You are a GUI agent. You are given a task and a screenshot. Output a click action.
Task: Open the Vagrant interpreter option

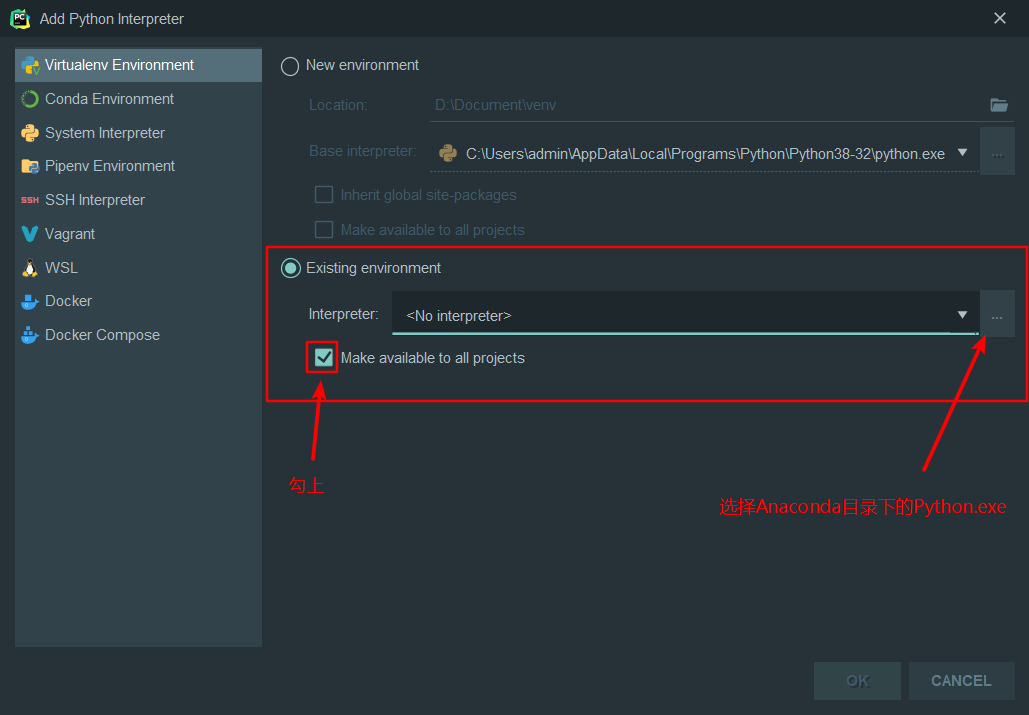tap(138, 234)
